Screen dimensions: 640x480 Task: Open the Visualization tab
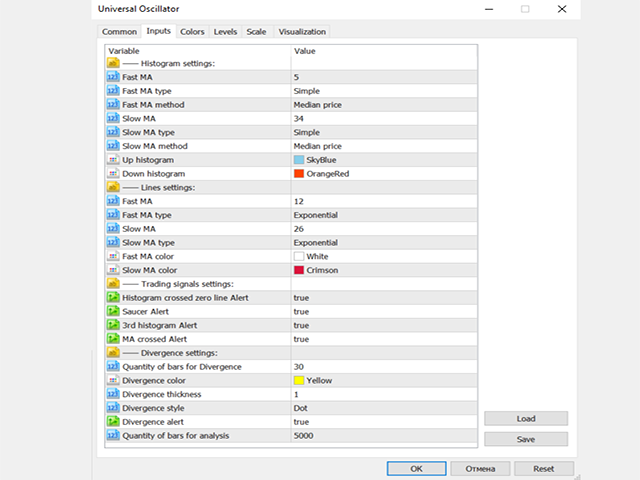click(x=302, y=32)
